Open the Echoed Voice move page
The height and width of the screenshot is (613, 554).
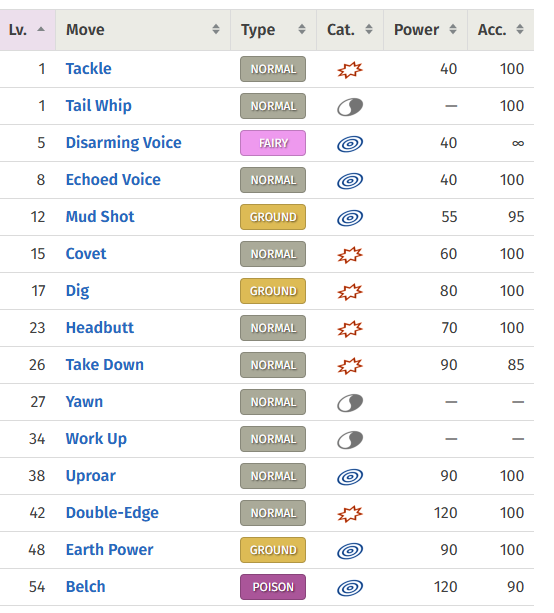pos(113,179)
